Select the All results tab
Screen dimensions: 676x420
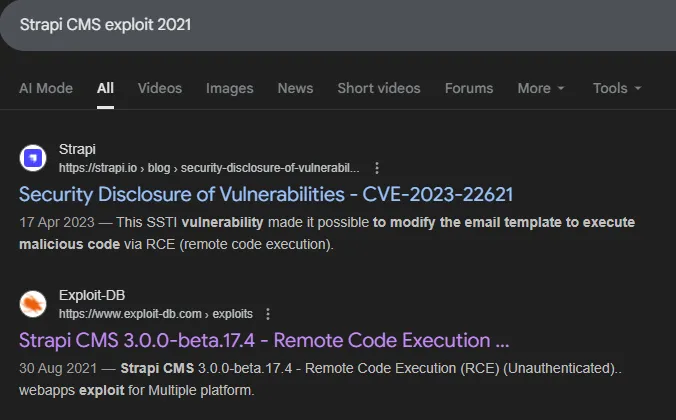(105, 88)
